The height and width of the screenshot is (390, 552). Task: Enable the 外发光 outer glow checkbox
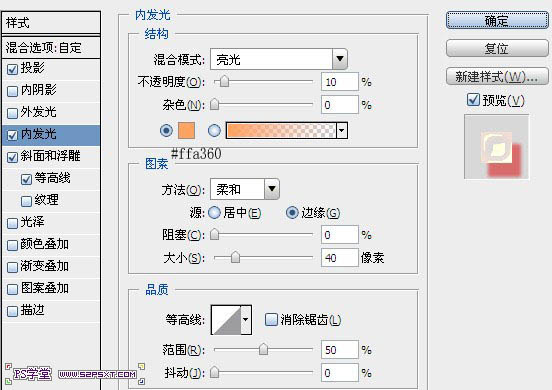(x=12, y=113)
